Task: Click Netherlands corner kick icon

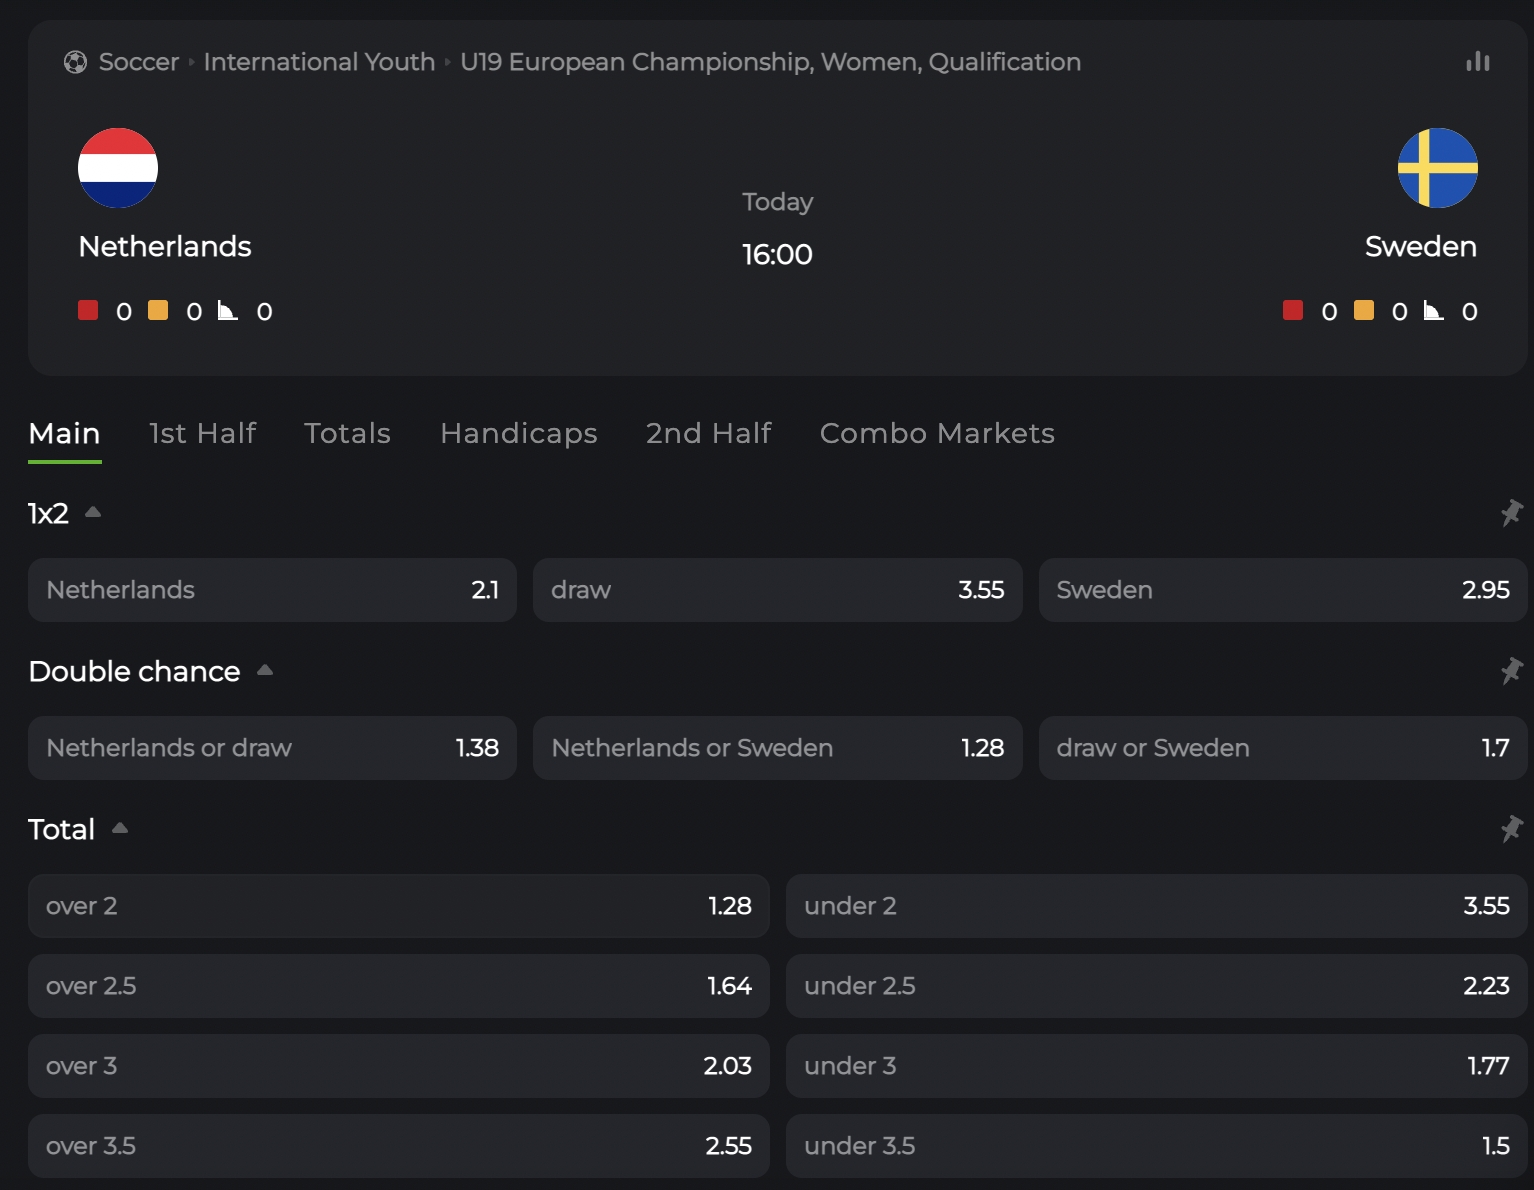Action: click(228, 311)
